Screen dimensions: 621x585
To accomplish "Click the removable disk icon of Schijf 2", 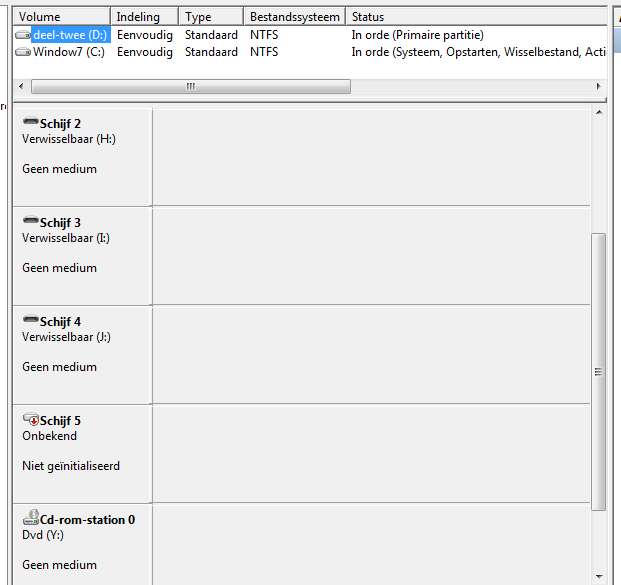I will [30, 121].
